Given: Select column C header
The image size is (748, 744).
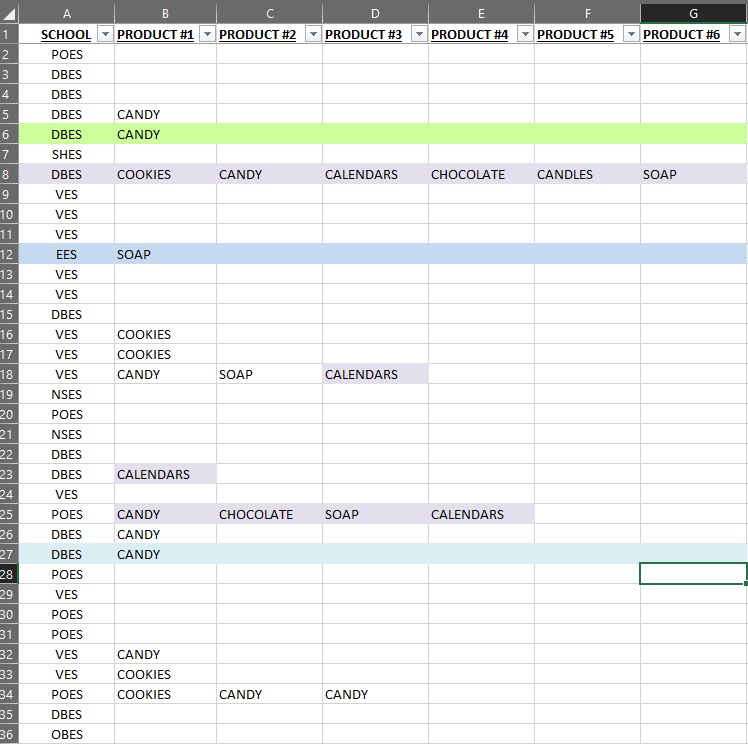Looking at the screenshot, I should pos(270,14).
